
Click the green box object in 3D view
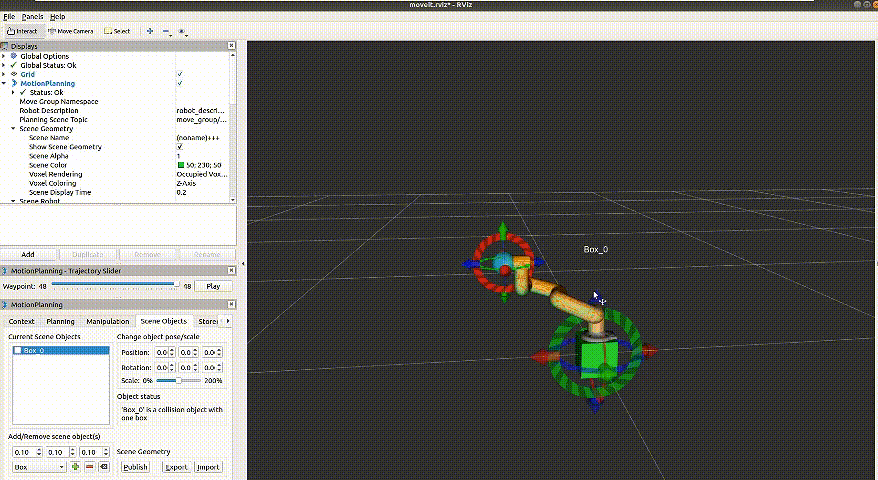[x=599, y=358]
